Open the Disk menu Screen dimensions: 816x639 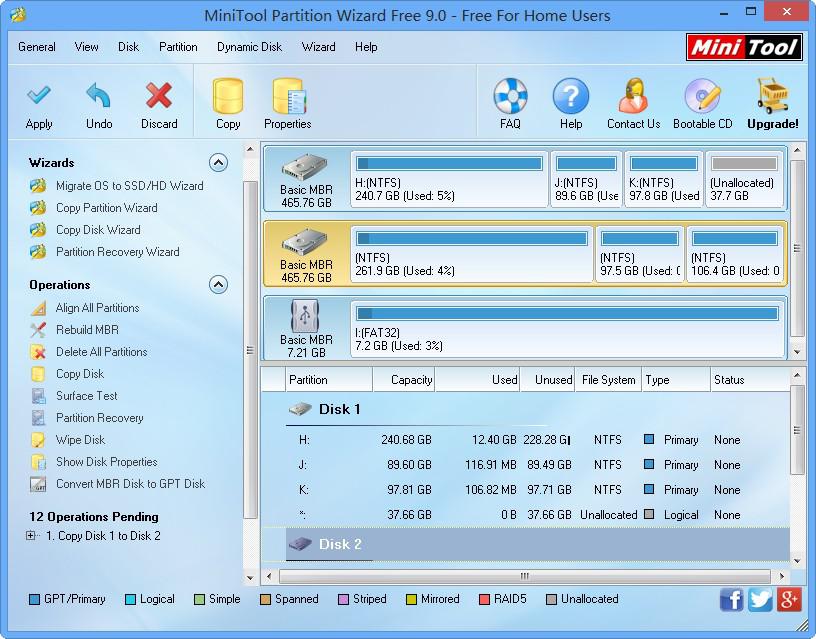pos(128,47)
